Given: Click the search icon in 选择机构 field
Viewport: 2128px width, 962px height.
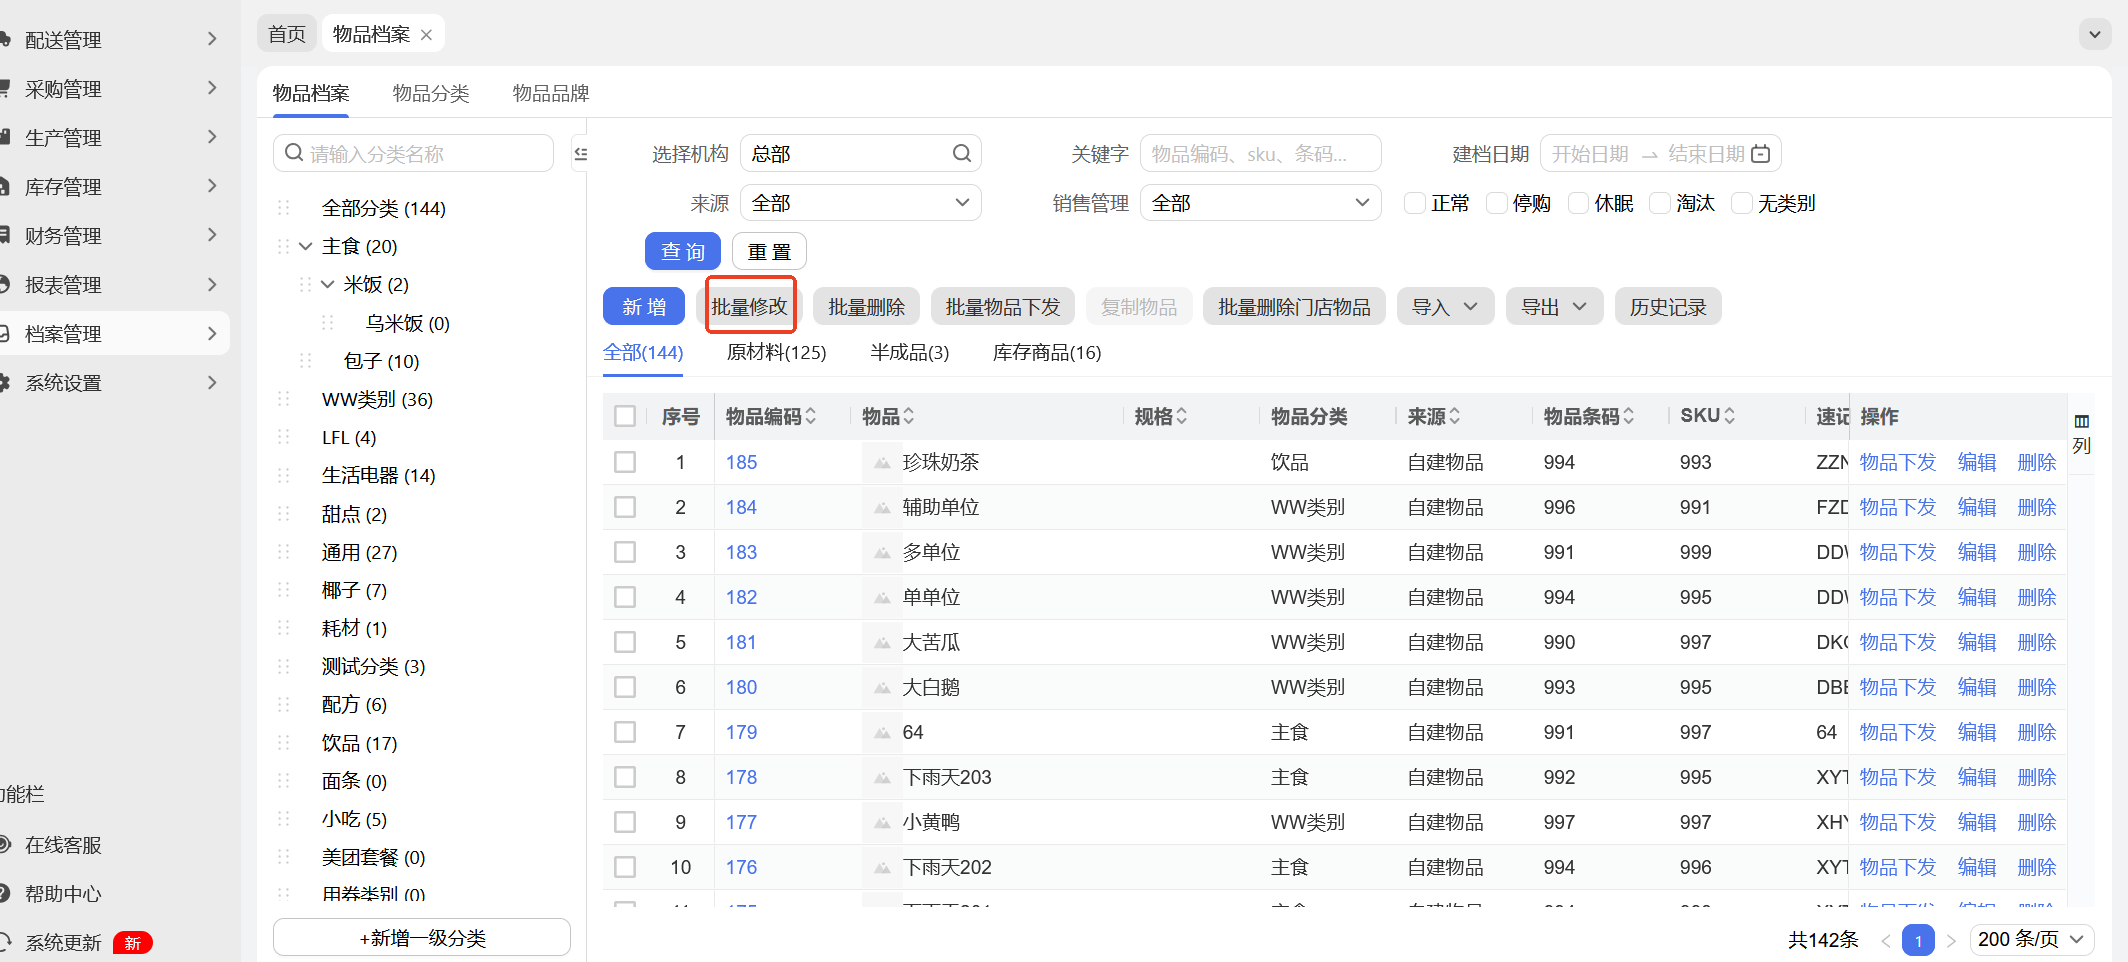Looking at the screenshot, I should 961,153.
